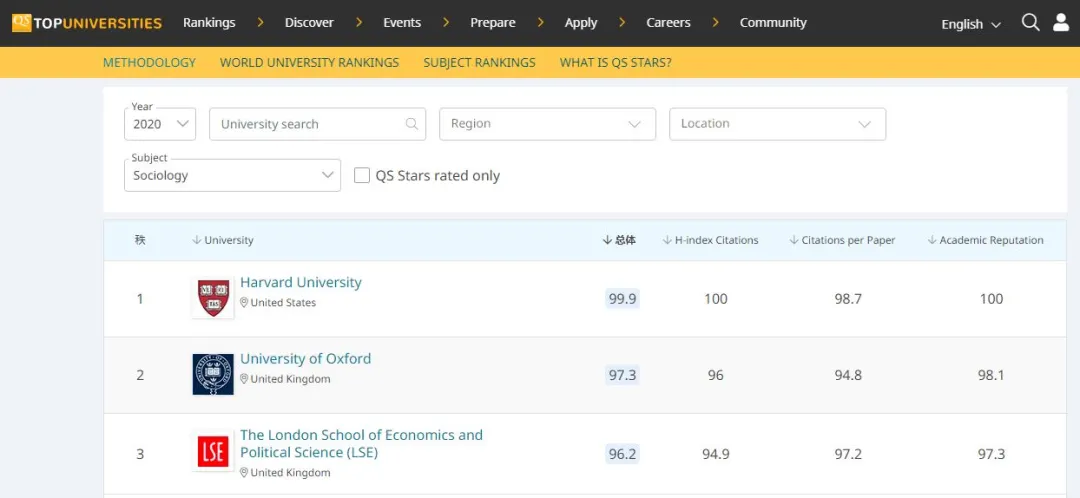The width and height of the screenshot is (1080, 498).
Task: Sort by 总体 overall score column
Action: pos(619,240)
